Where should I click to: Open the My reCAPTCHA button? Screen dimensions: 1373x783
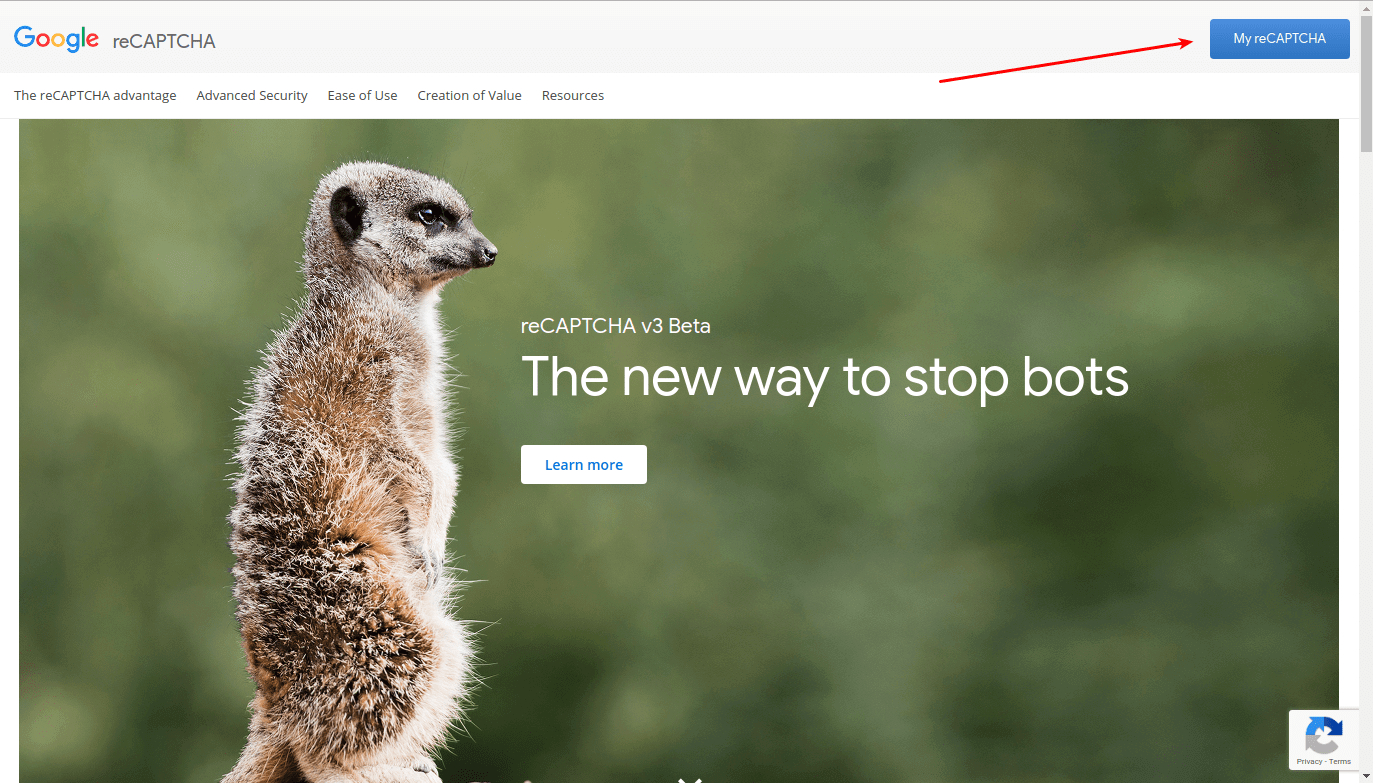1279,39
